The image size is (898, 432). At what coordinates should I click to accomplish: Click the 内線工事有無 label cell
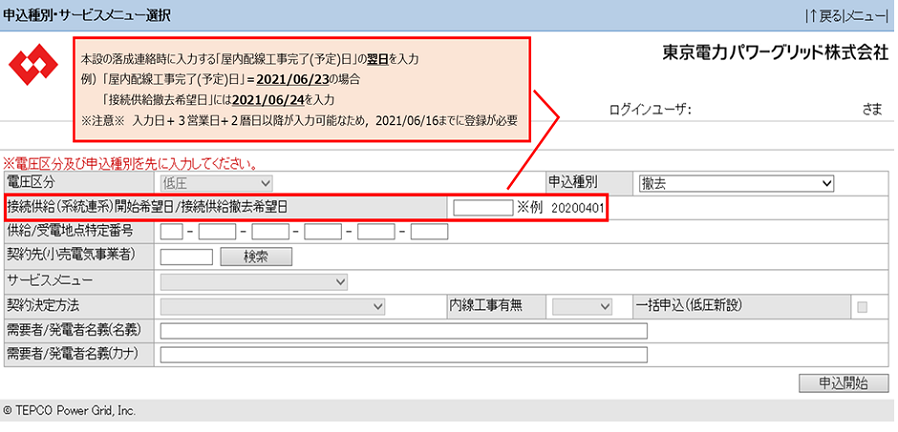point(497,307)
